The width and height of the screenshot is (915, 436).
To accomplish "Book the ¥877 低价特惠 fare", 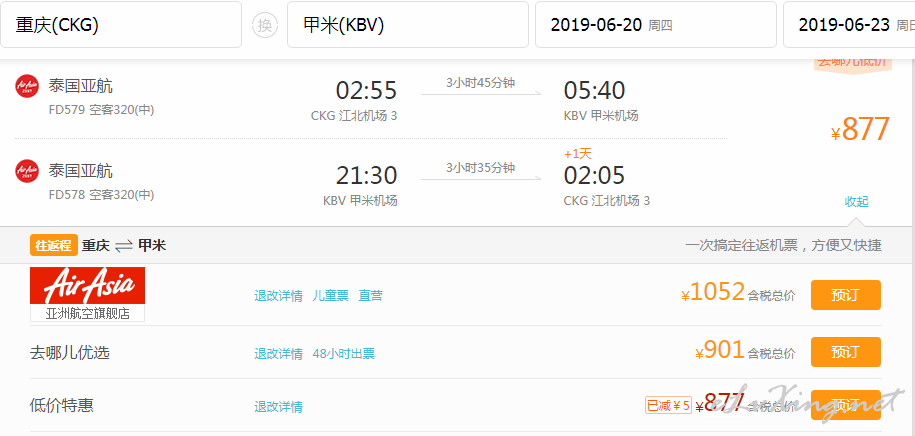I will point(846,405).
